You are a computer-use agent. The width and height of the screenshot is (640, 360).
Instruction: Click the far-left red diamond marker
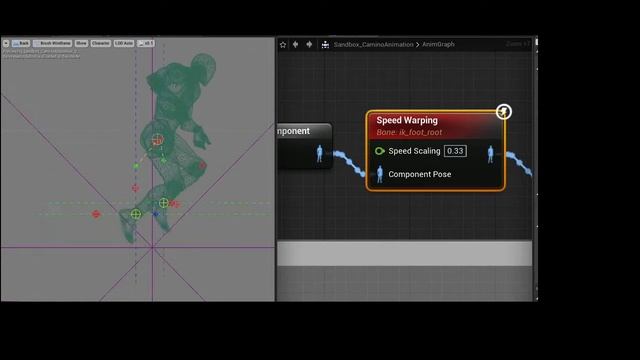click(96, 214)
